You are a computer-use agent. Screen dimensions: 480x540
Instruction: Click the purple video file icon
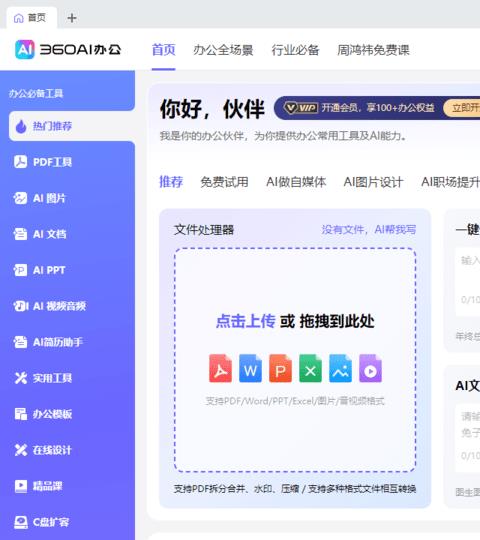coord(371,368)
